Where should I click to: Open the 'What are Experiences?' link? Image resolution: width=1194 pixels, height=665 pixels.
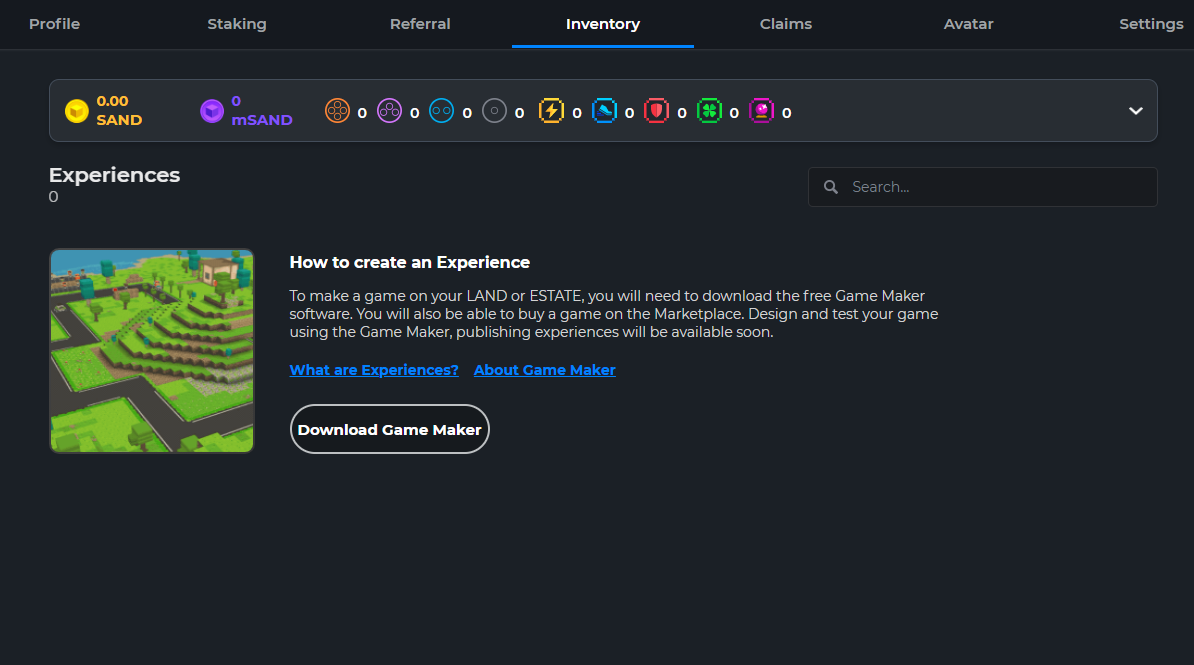pyautogui.click(x=374, y=370)
